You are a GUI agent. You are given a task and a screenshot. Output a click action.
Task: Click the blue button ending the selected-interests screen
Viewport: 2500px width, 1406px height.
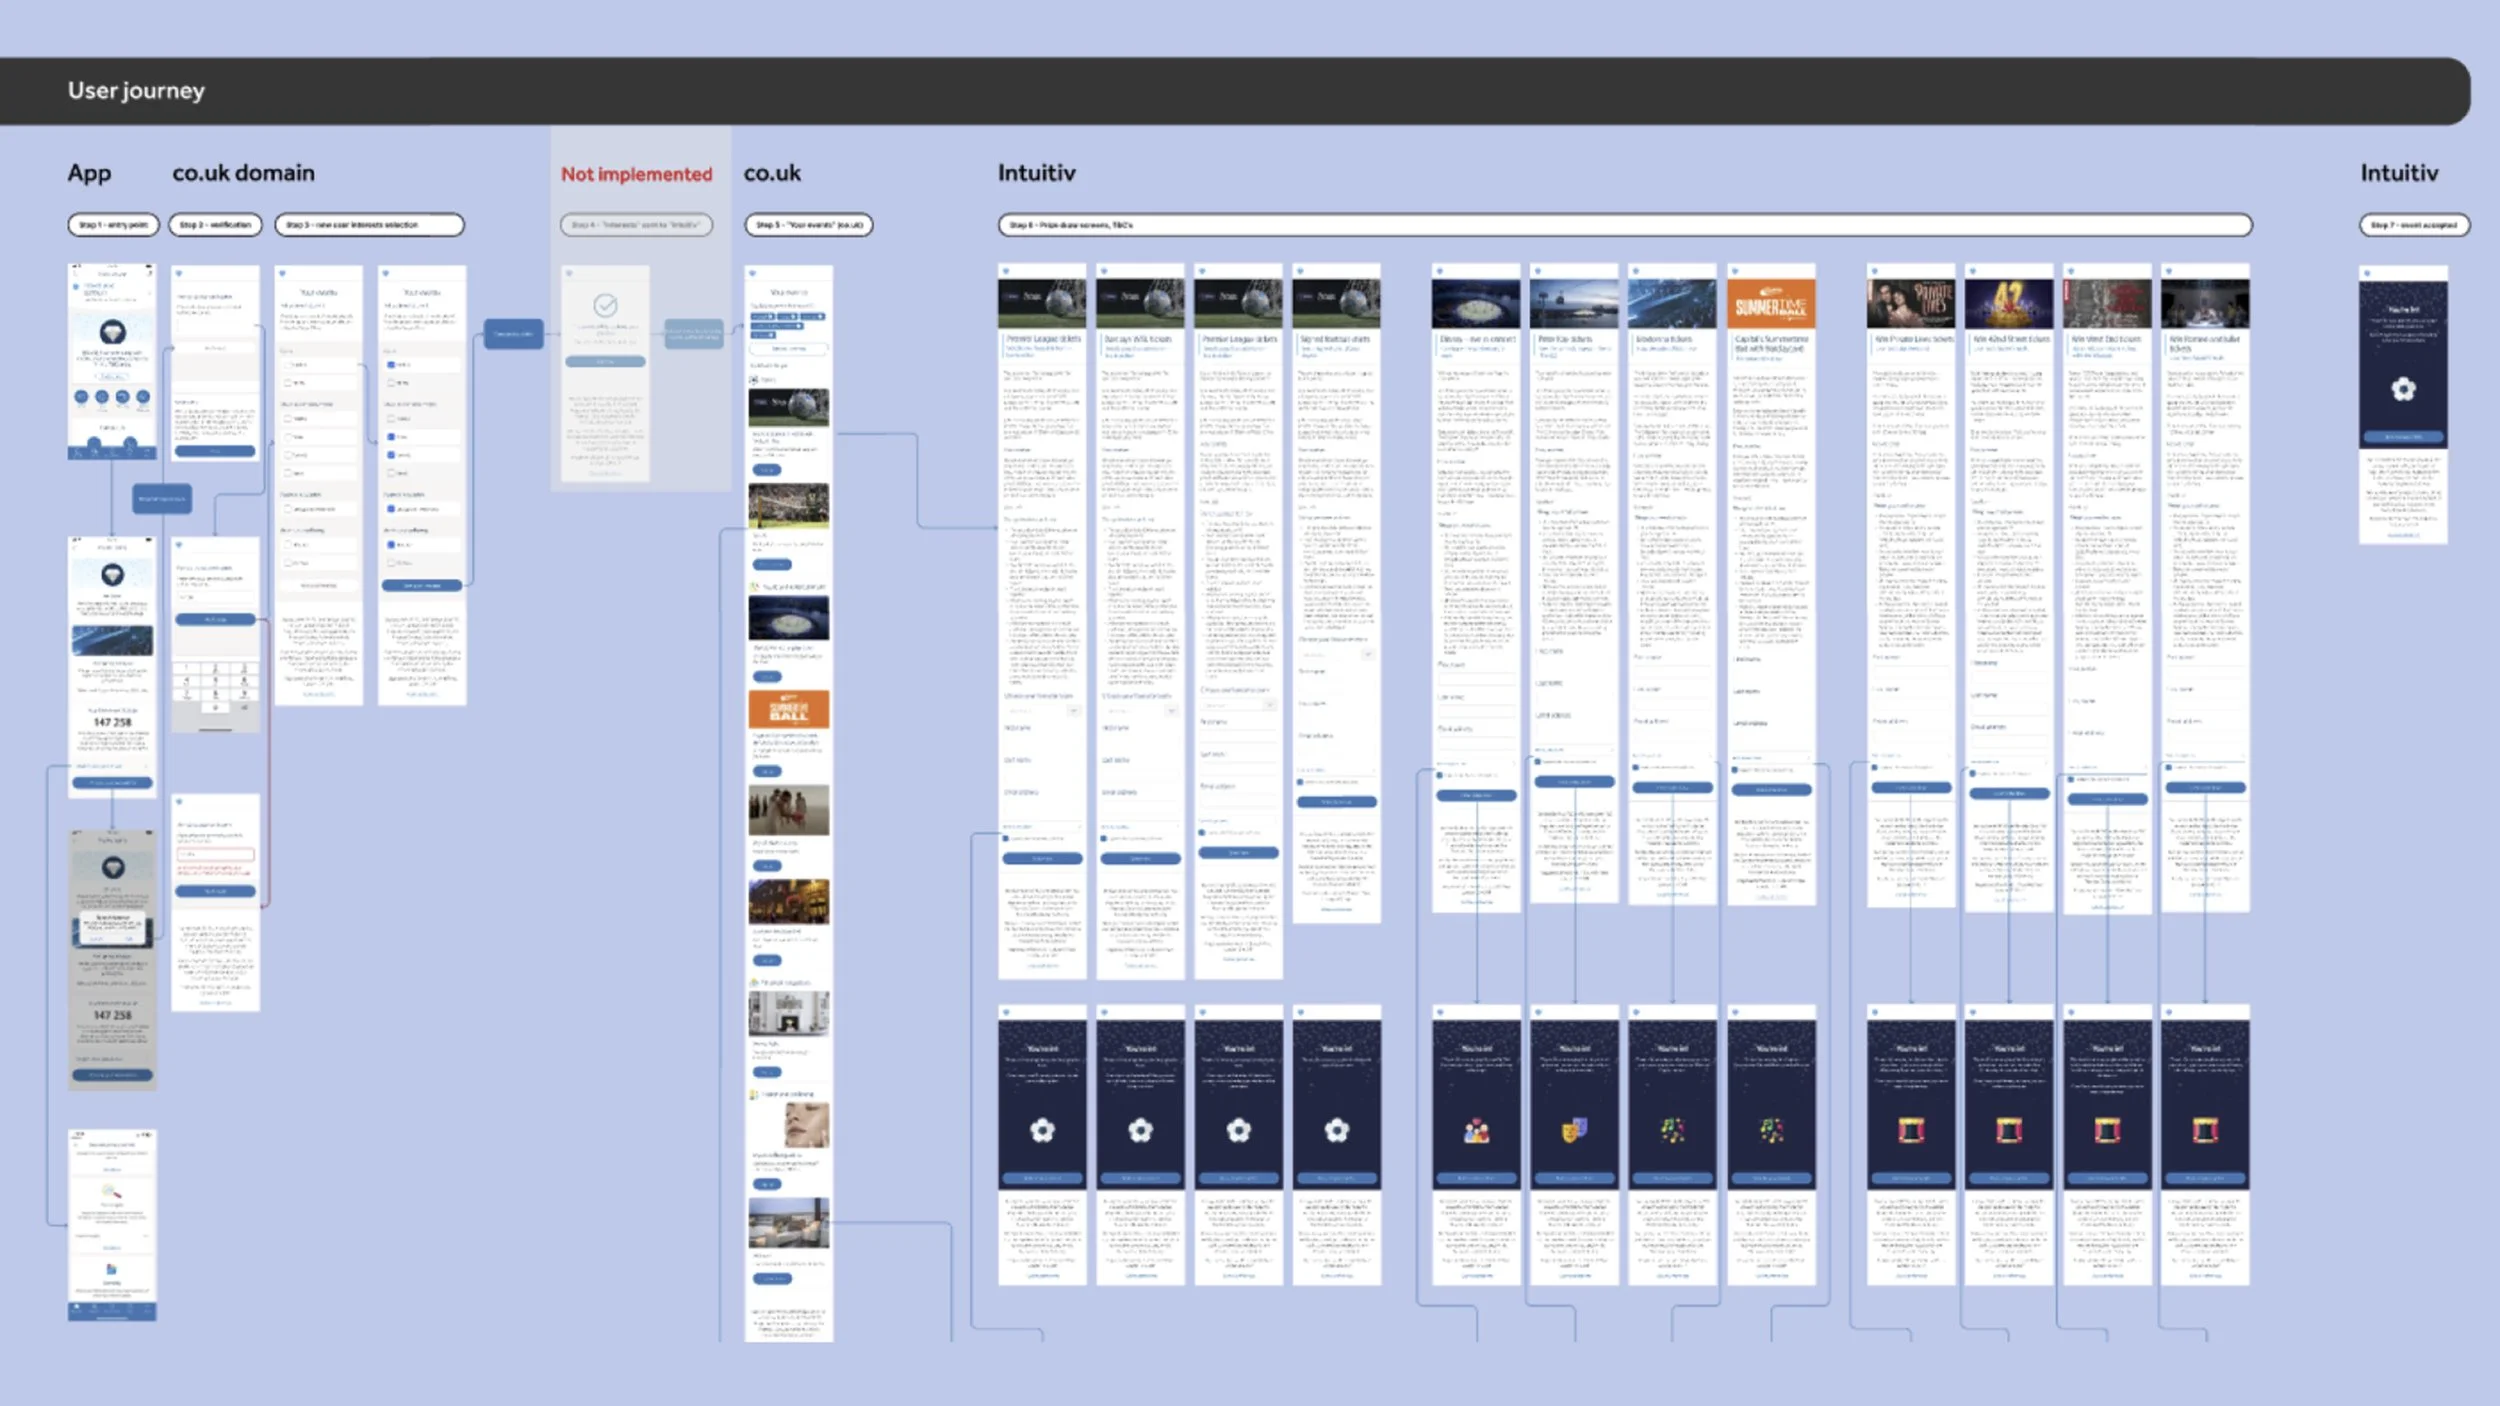(422, 586)
